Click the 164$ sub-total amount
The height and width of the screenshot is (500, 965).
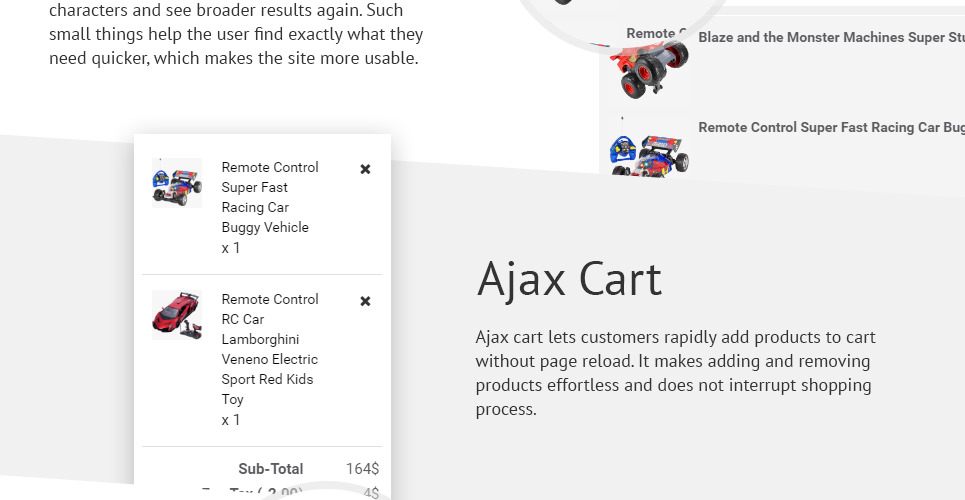click(362, 469)
